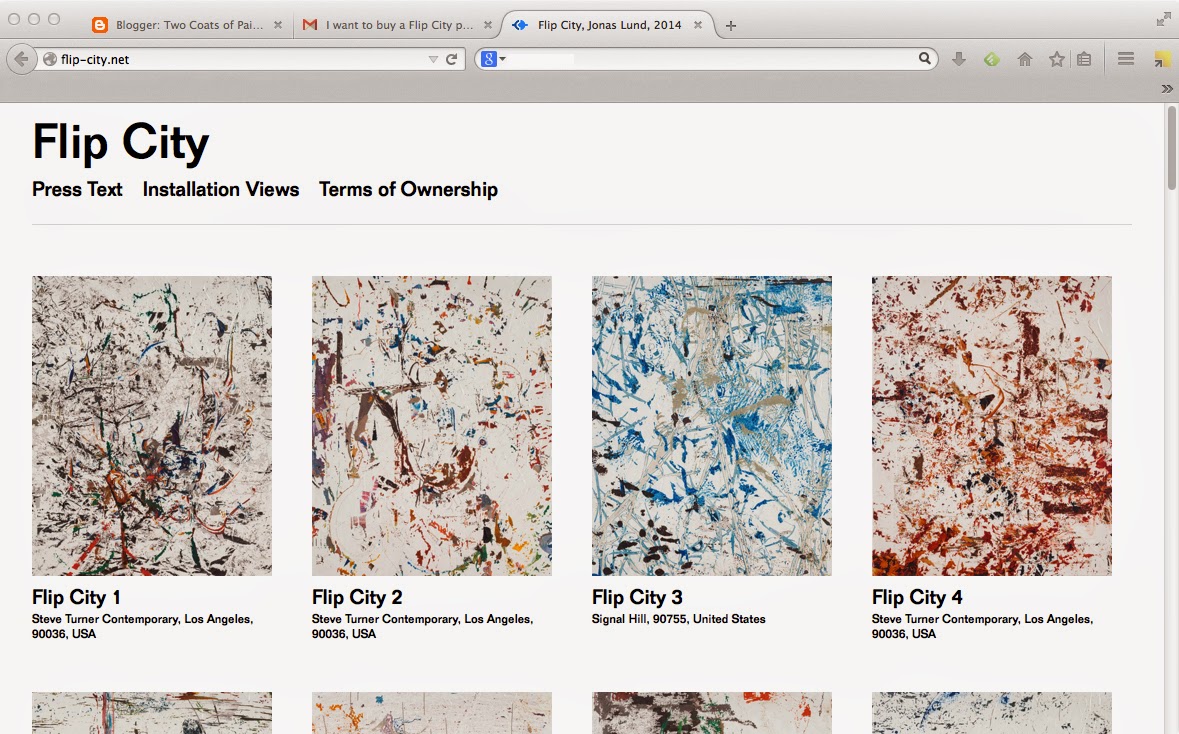Open the Terms of Ownership link
This screenshot has width=1179, height=734.
tap(408, 189)
